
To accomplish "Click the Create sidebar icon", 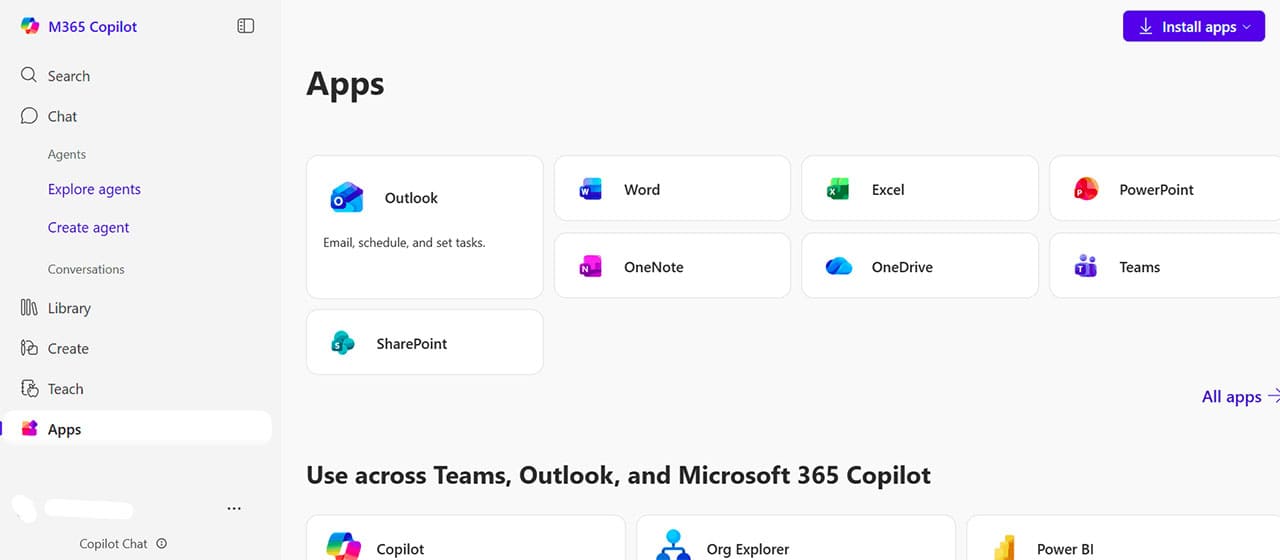I will pos(29,348).
